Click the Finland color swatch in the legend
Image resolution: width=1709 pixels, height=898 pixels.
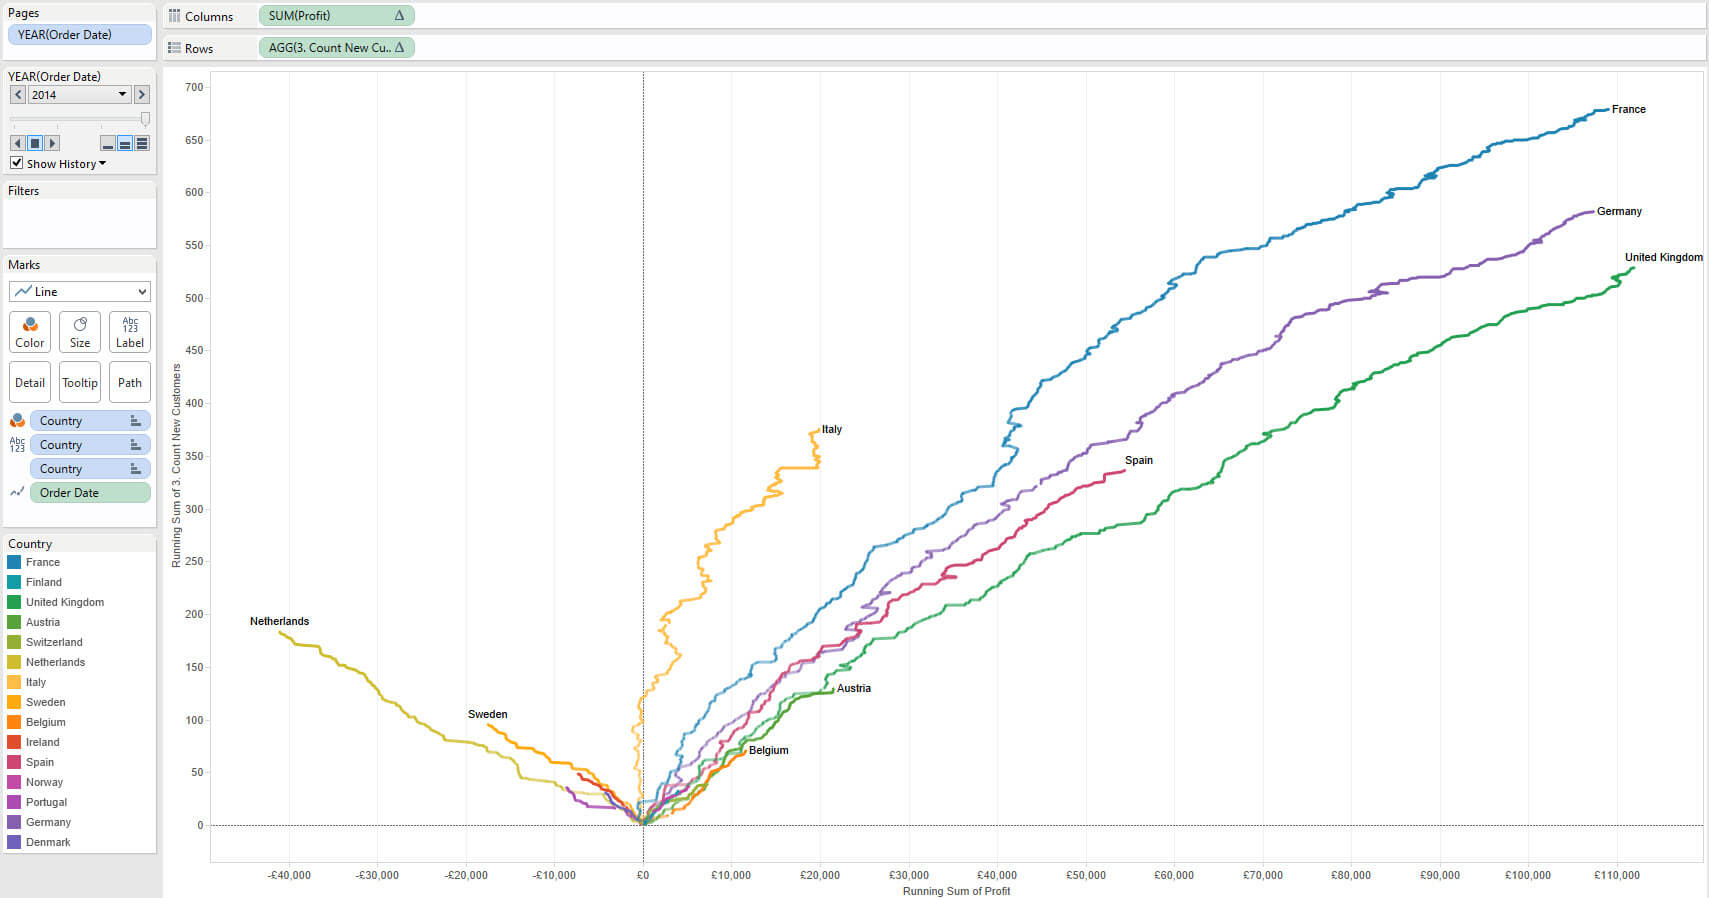[14, 582]
